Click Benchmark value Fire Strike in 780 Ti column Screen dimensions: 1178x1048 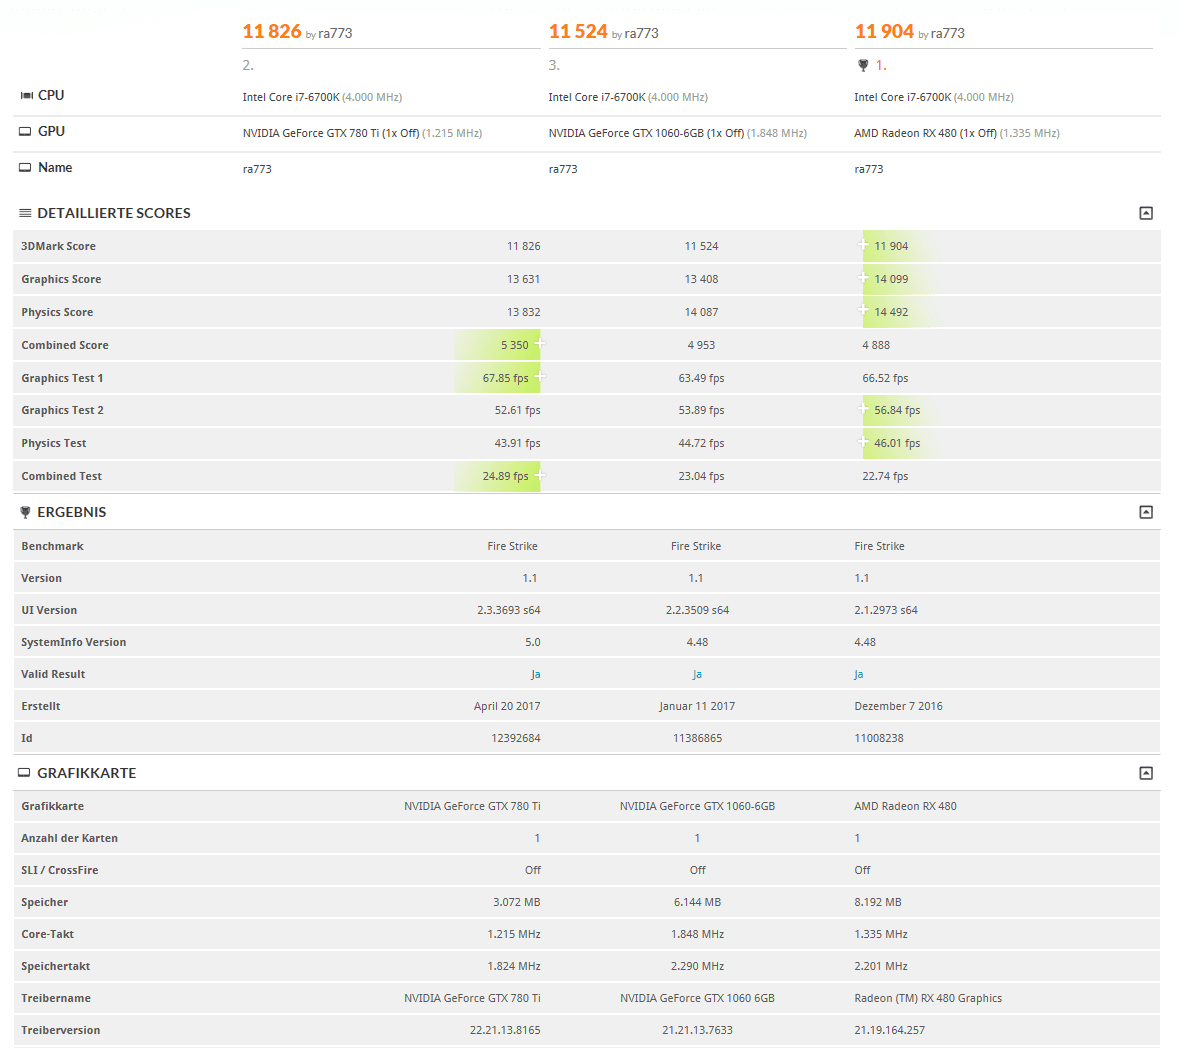[x=512, y=546]
